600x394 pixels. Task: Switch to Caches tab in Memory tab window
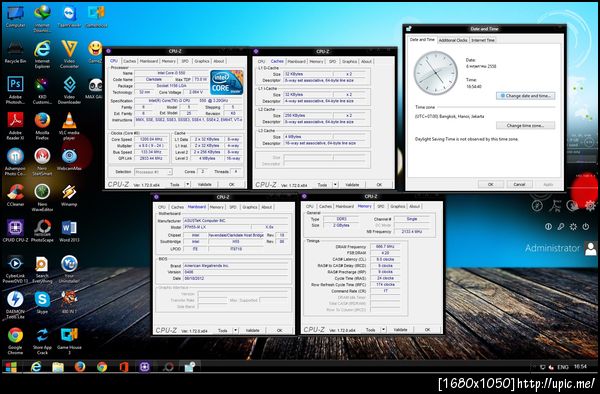[325, 206]
